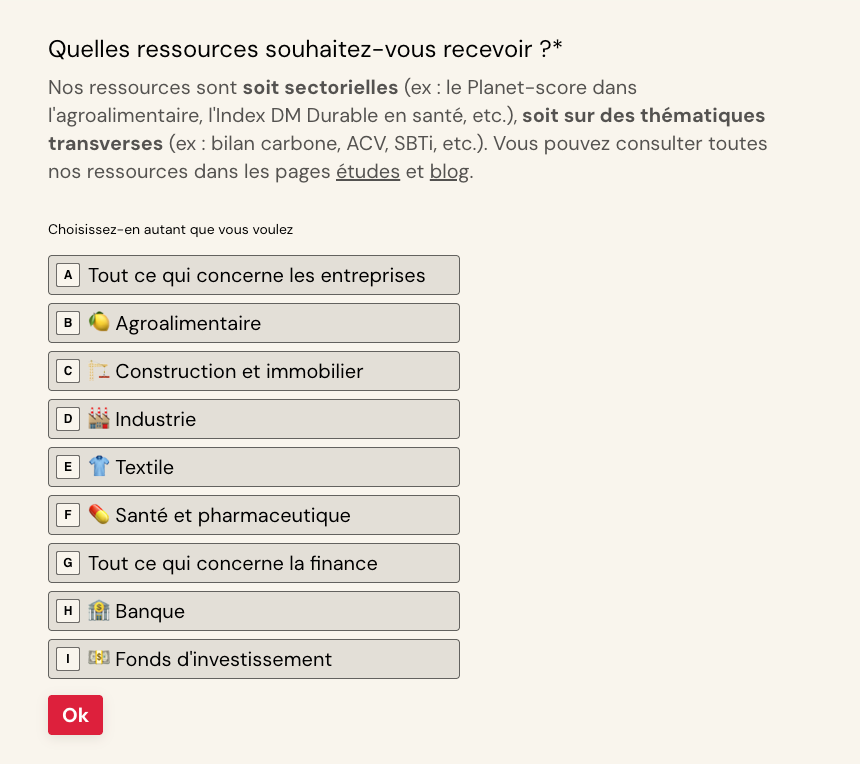This screenshot has width=860, height=764.
Task: Confirm selection with the red Ok button
Action: click(x=75, y=715)
